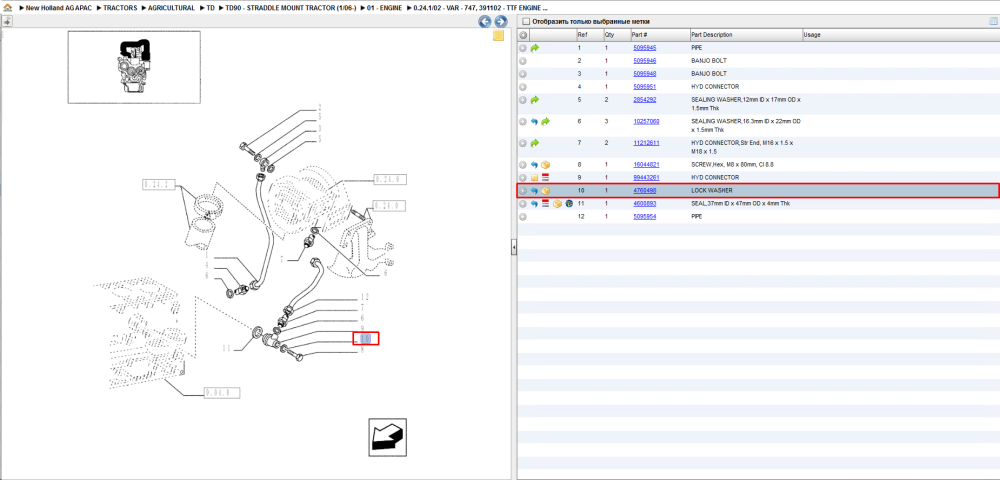Select the 'SEALING WASHER,12mm ID' description text
1000x480 pixels.
746,105
